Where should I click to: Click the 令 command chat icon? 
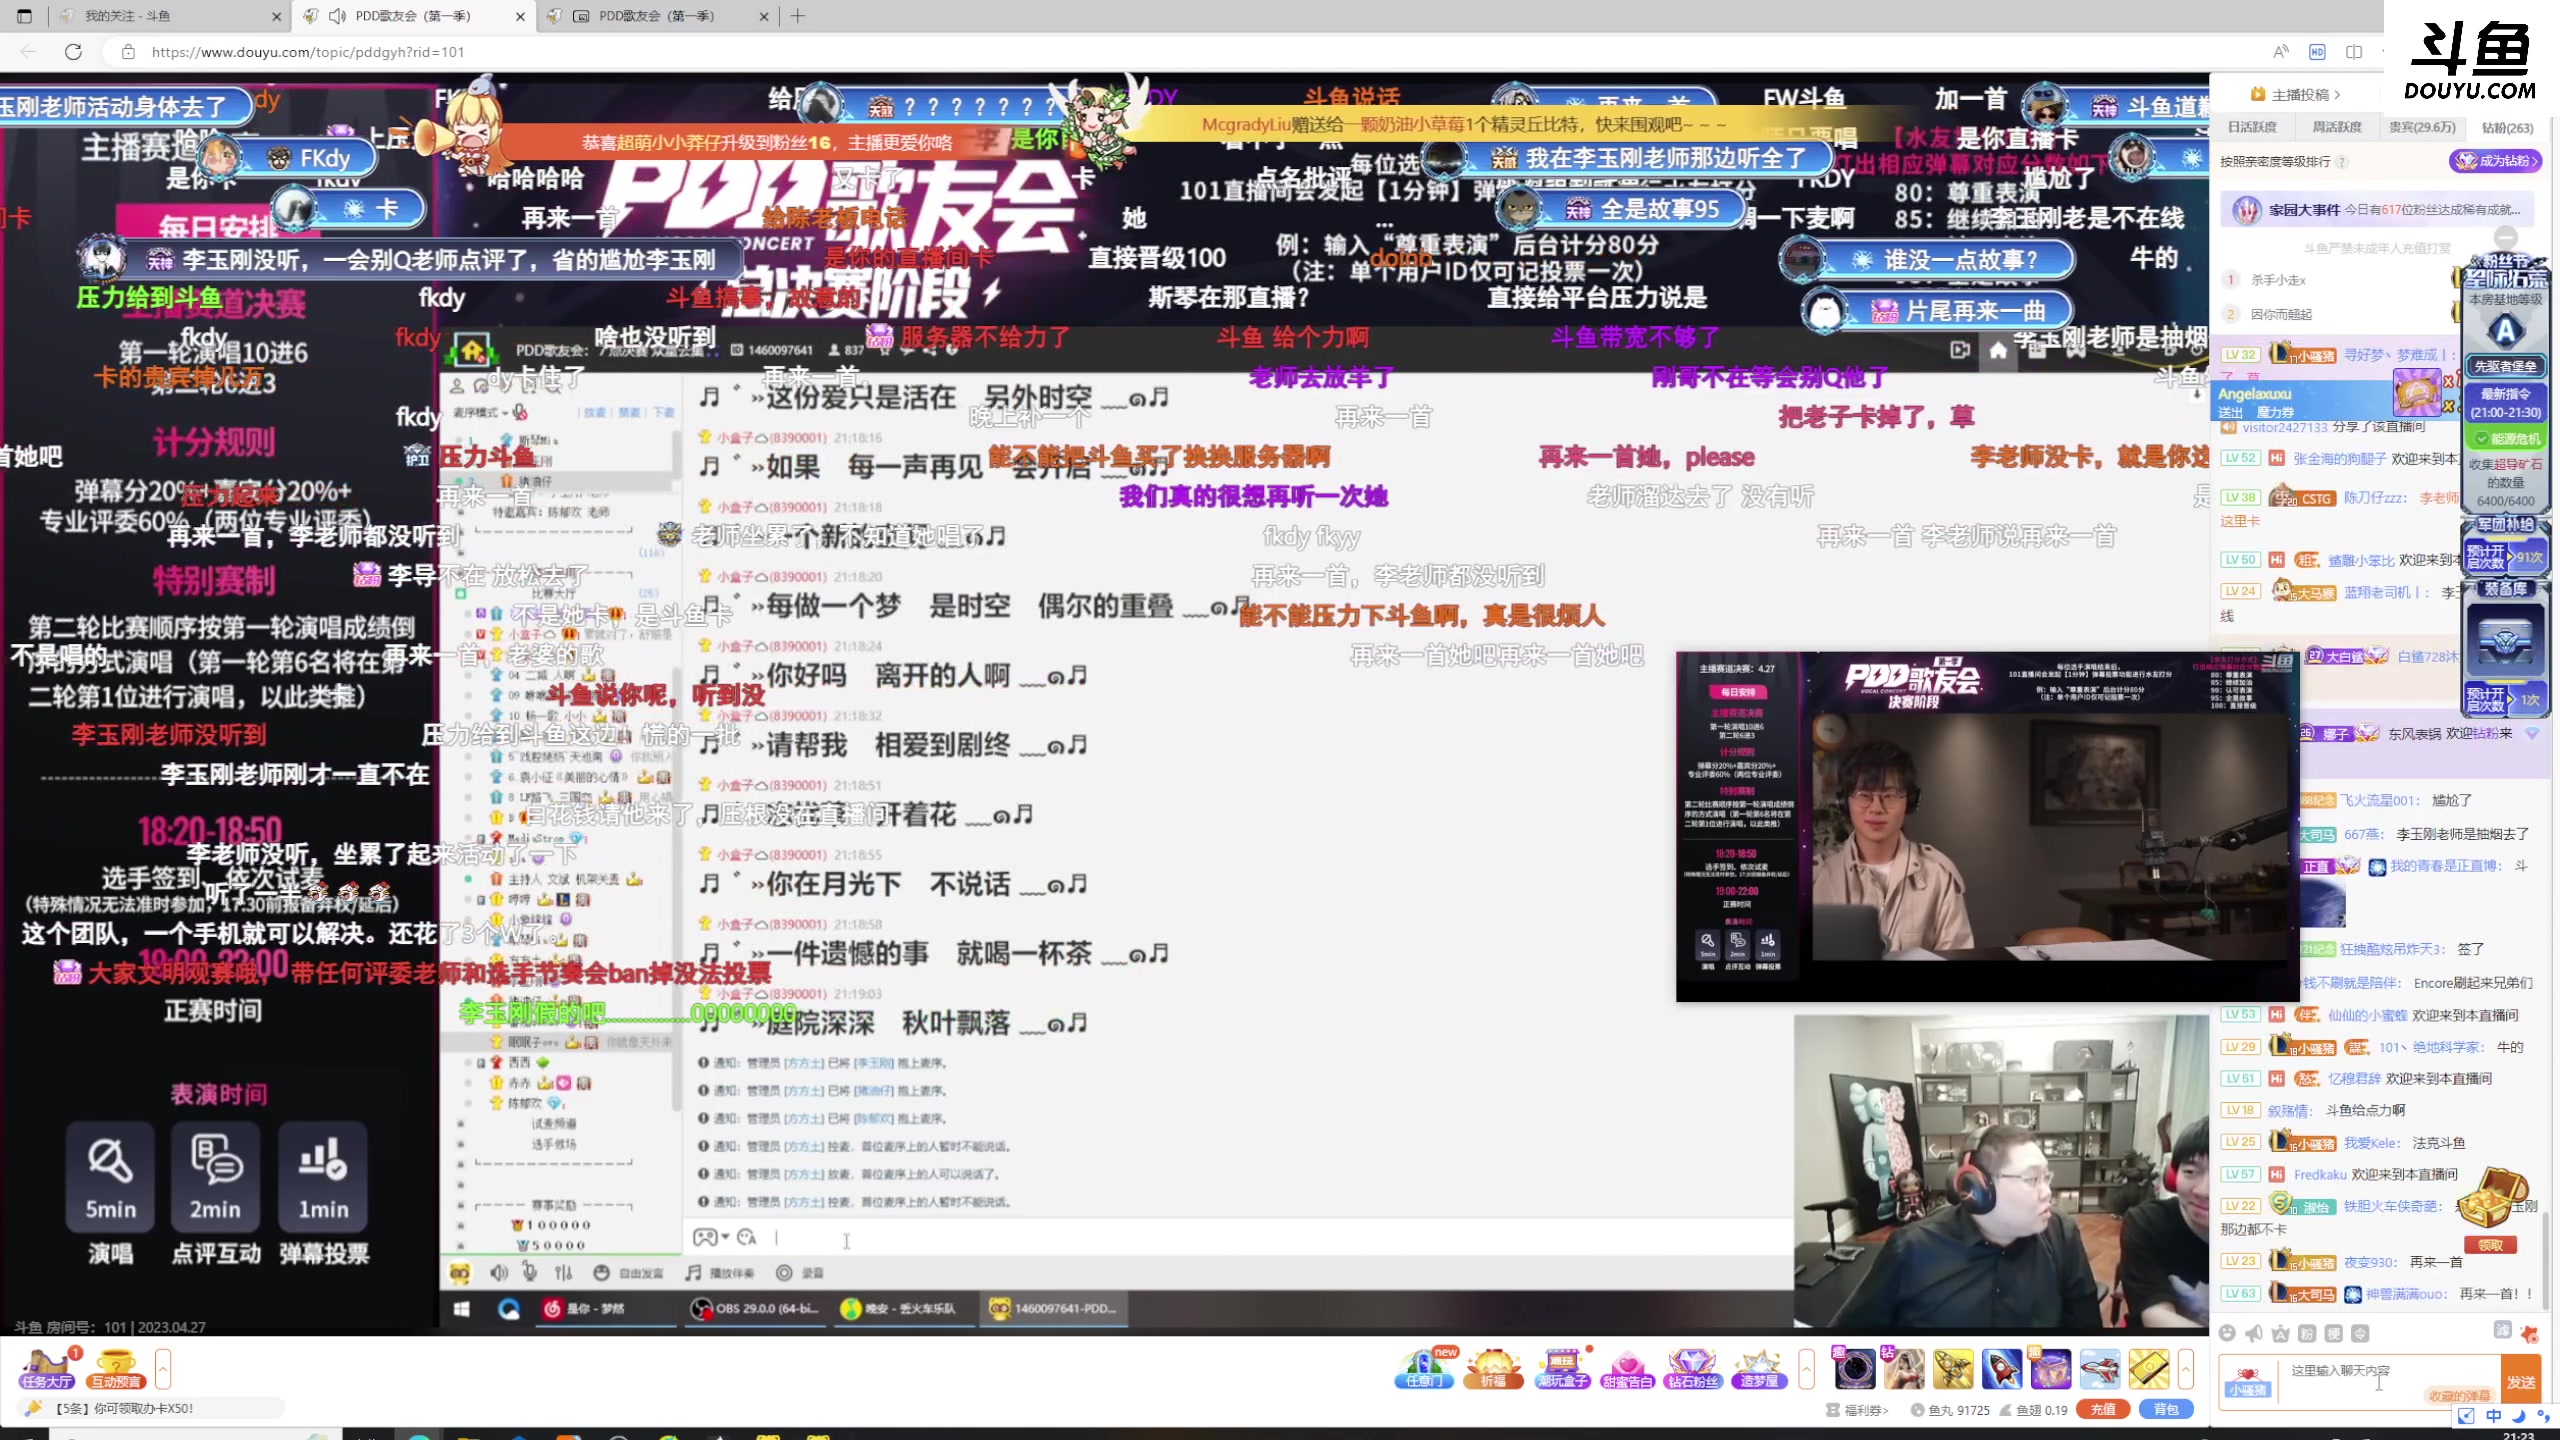click(x=2360, y=1333)
